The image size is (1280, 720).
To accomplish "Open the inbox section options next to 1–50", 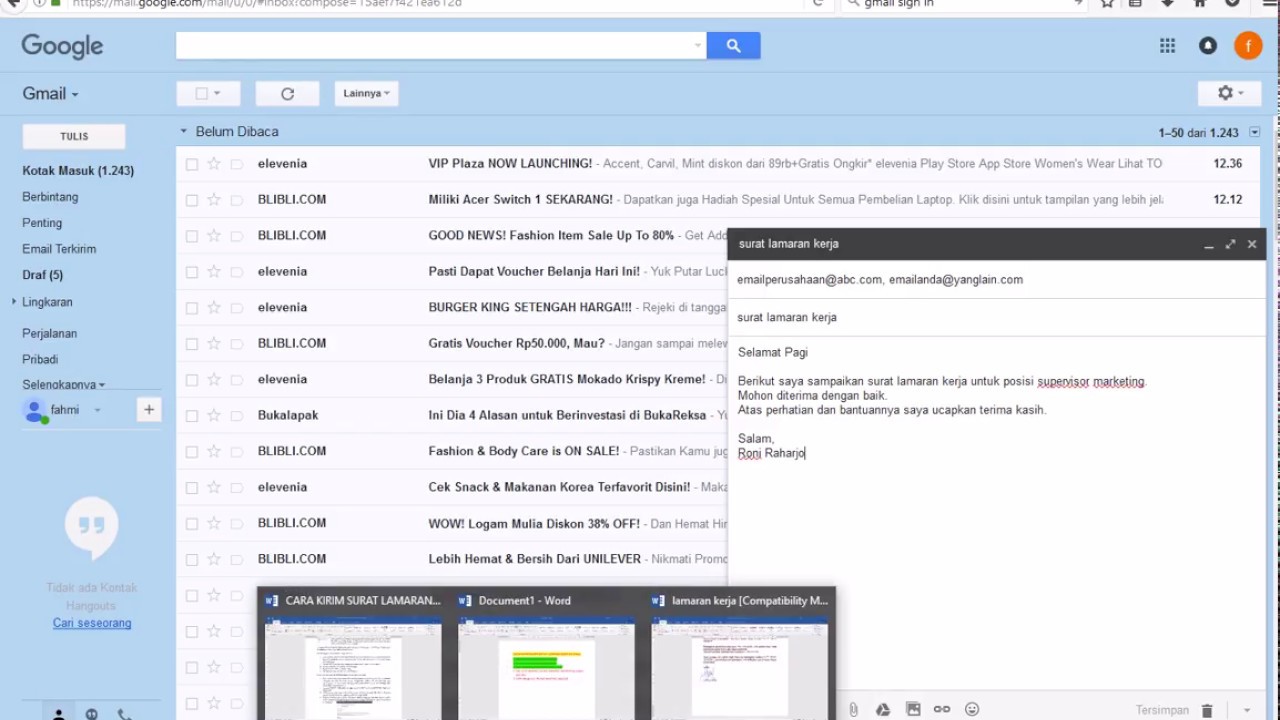I will pyautogui.click(x=1255, y=132).
